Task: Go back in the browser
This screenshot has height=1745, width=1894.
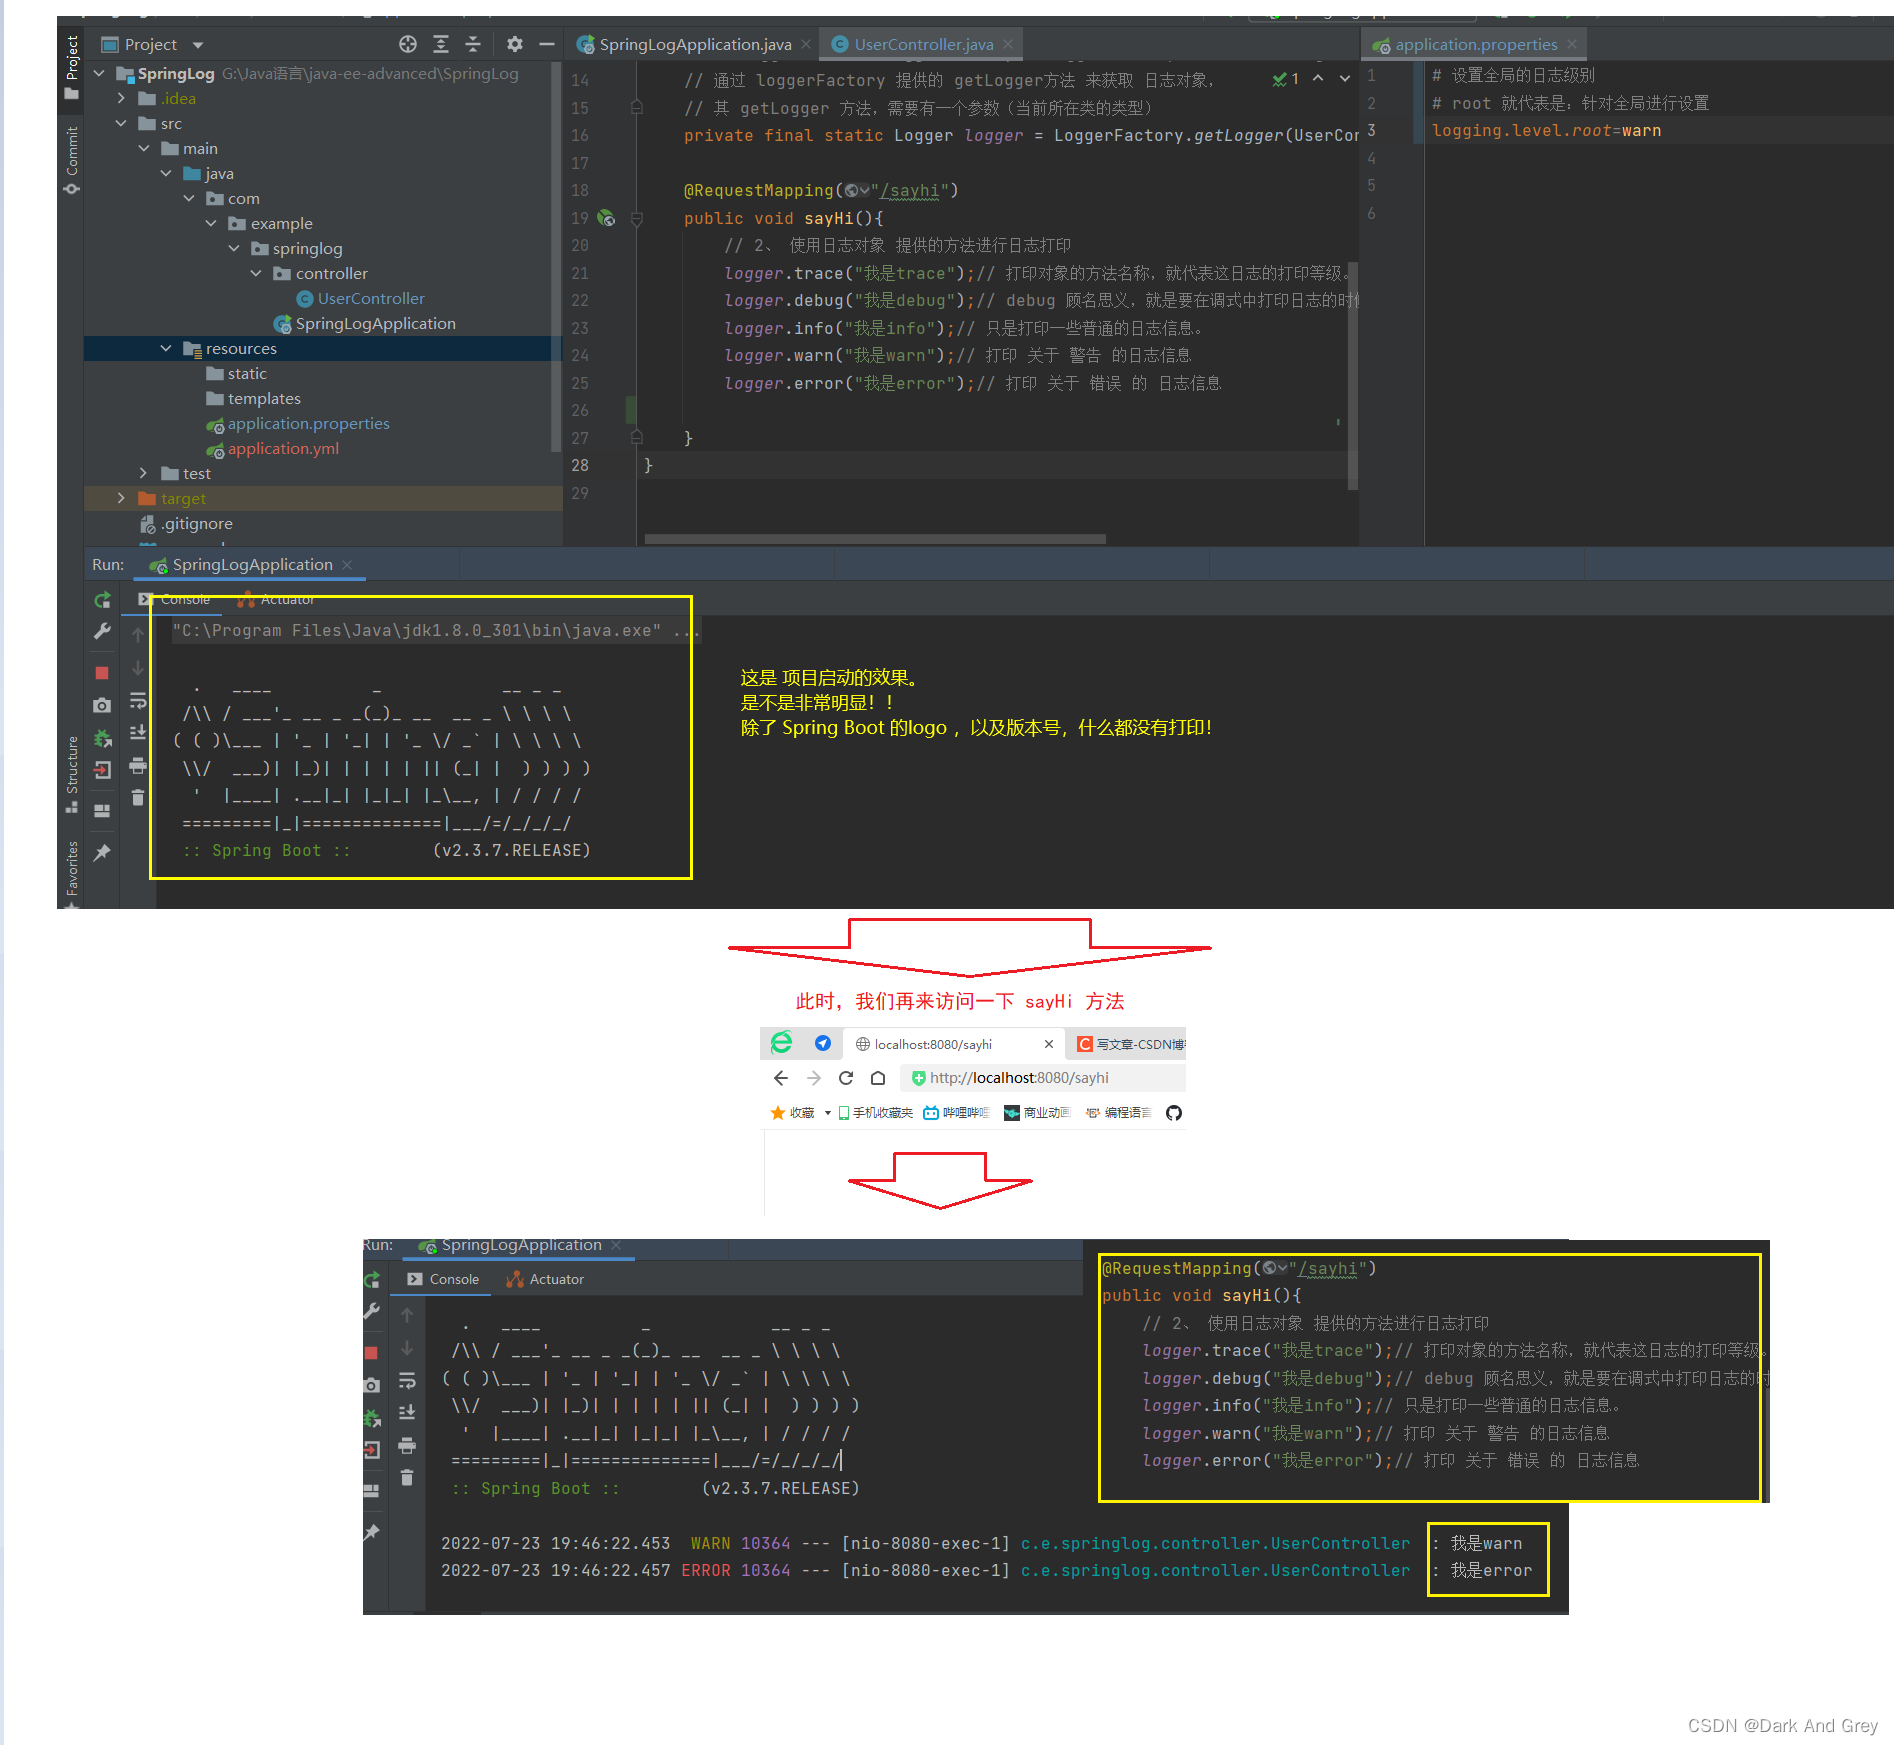Action: (x=781, y=1078)
